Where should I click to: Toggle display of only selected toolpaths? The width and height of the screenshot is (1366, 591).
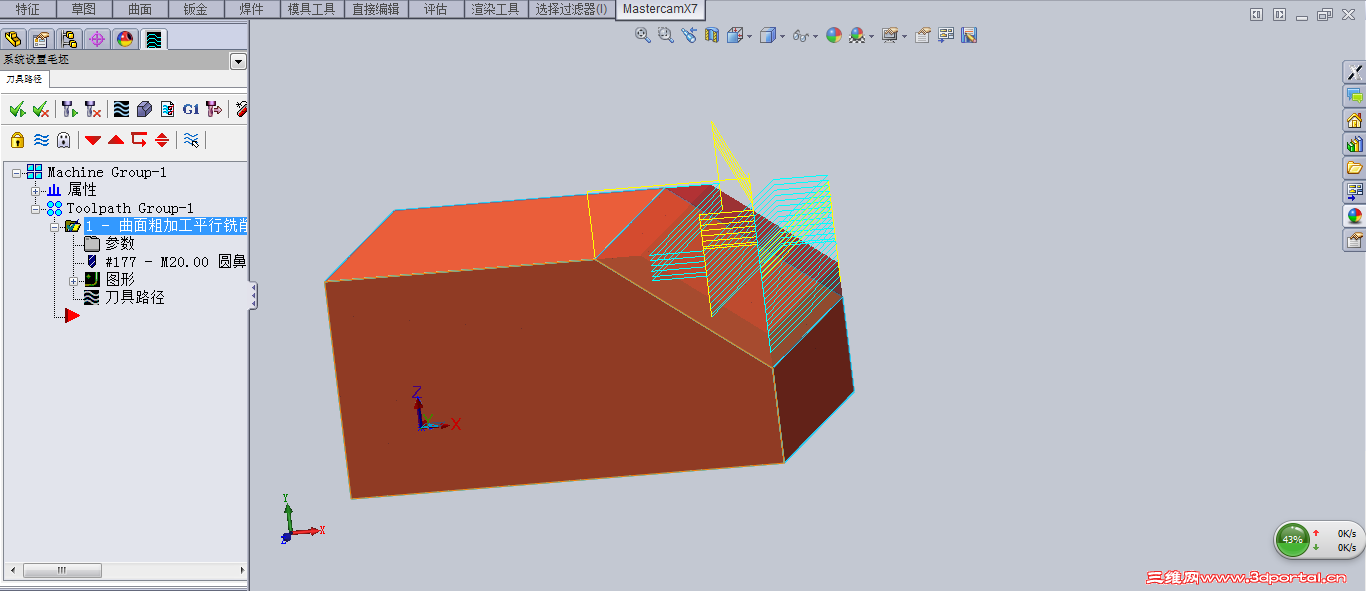(x=191, y=139)
